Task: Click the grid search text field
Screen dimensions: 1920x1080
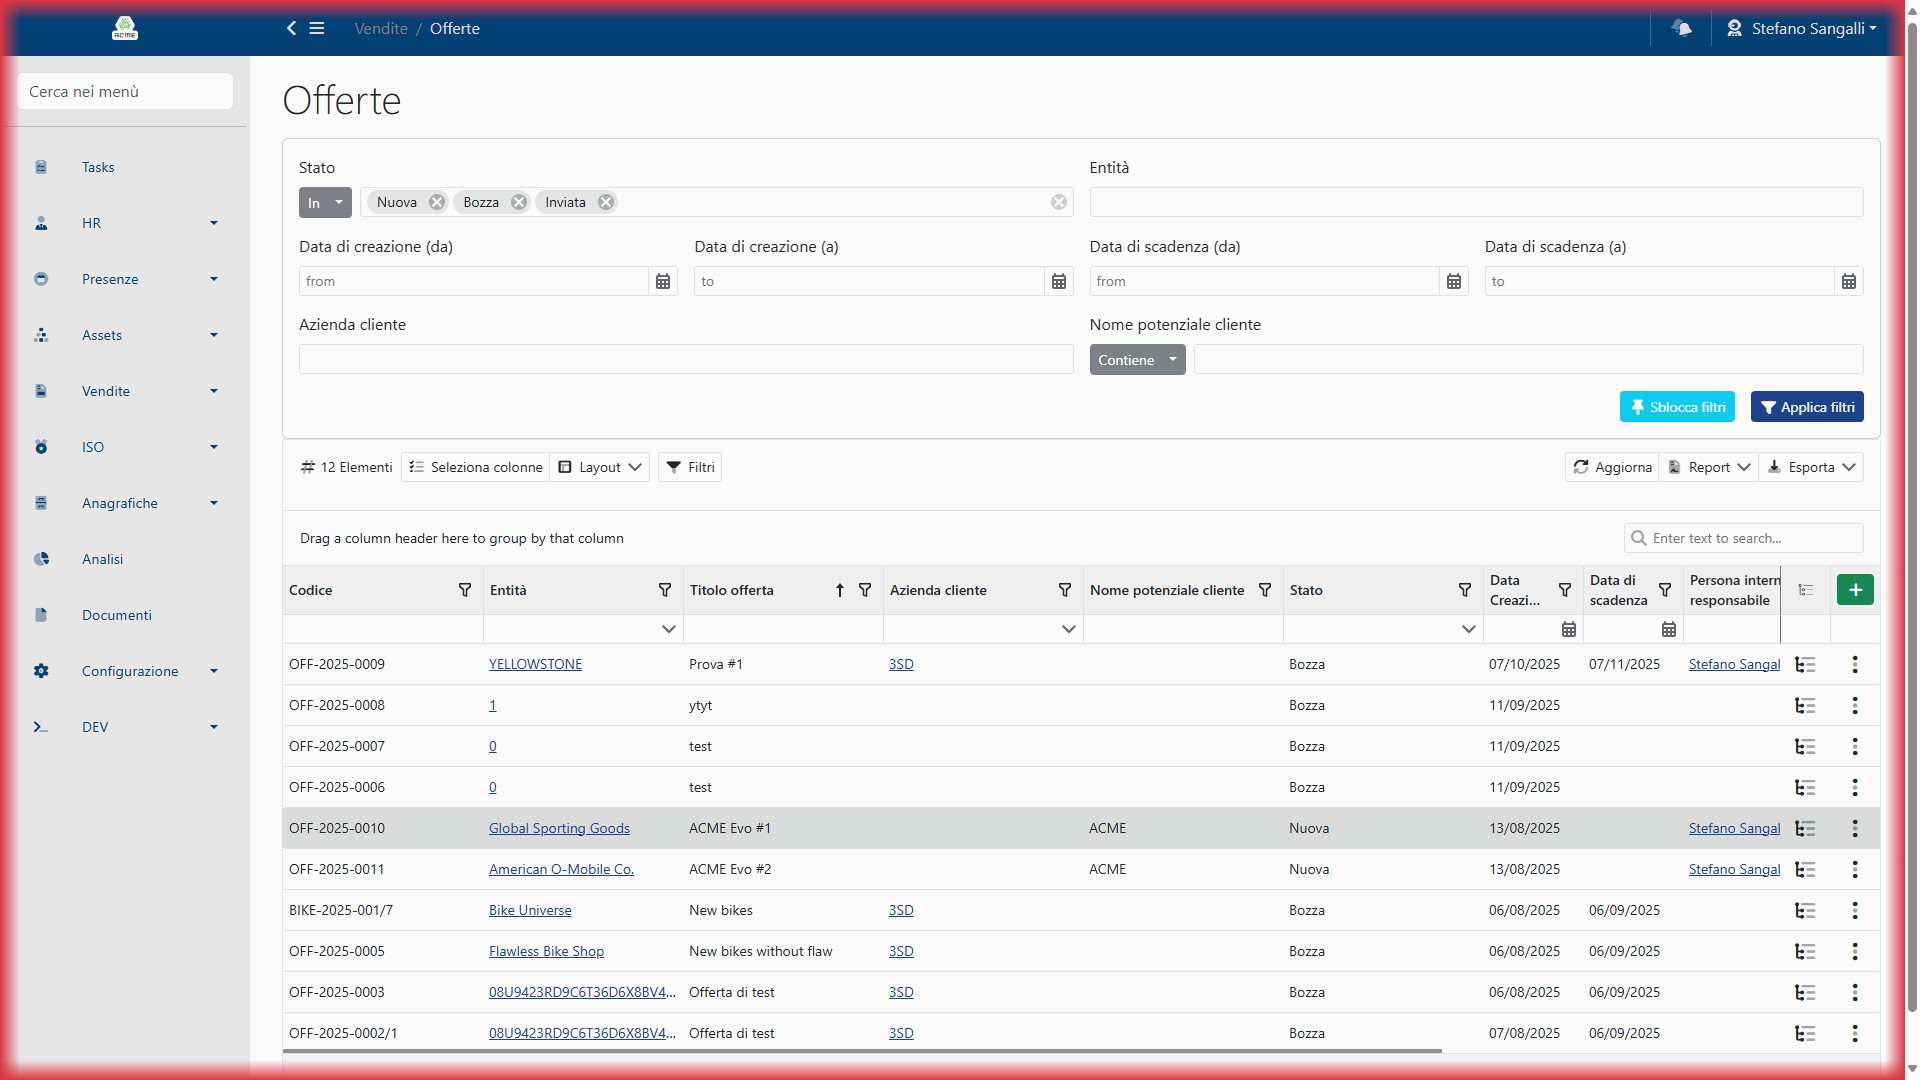Action: (1752, 538)
